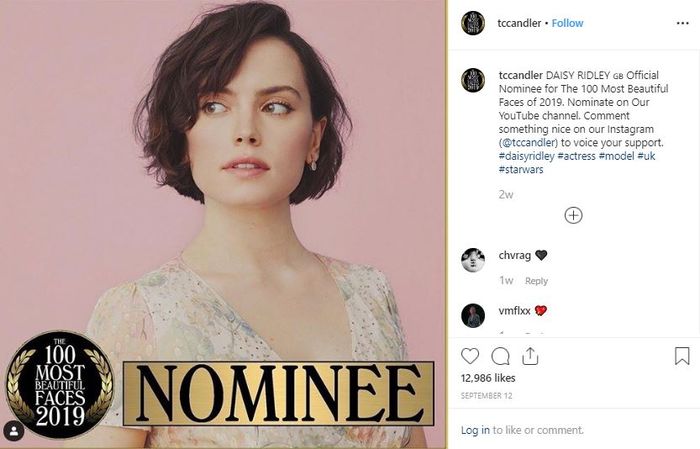Click the September 12 post date
Image resolution: width=700 pixels, height=449 pixels.
pyautogui.click(x=485, y=396)
